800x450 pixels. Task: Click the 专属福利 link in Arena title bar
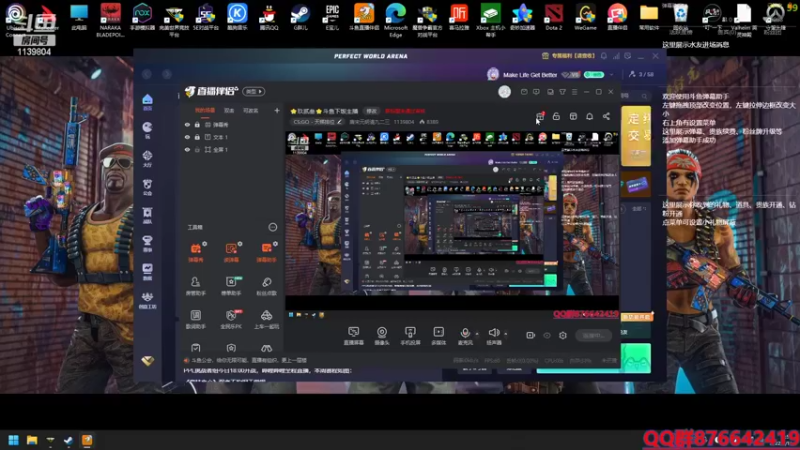click(x=569, y=56)
